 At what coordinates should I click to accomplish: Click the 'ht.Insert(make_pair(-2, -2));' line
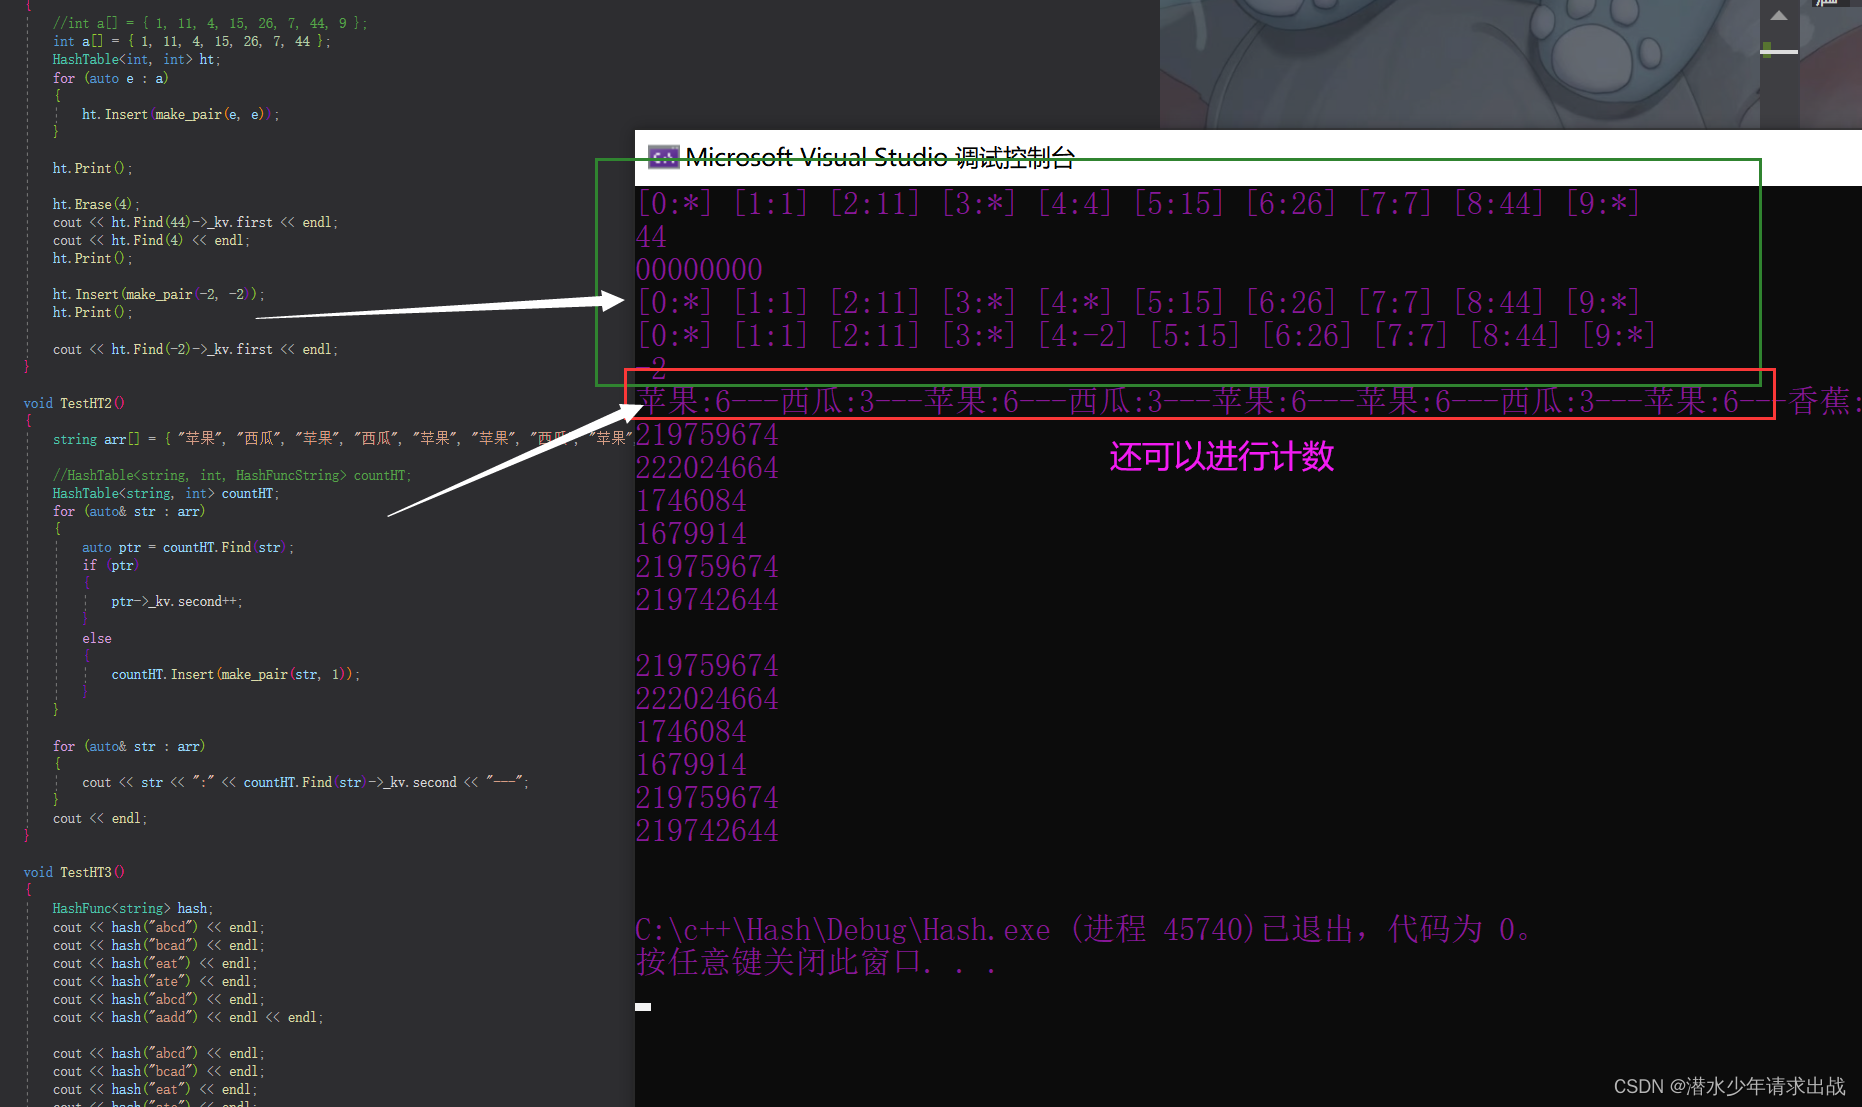click(x=159, y=294)
